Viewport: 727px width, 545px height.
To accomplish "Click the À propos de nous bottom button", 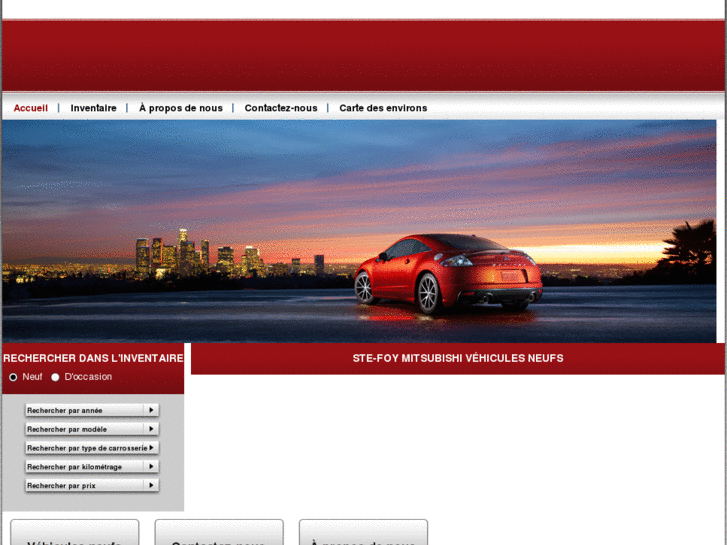I will 363,532.
